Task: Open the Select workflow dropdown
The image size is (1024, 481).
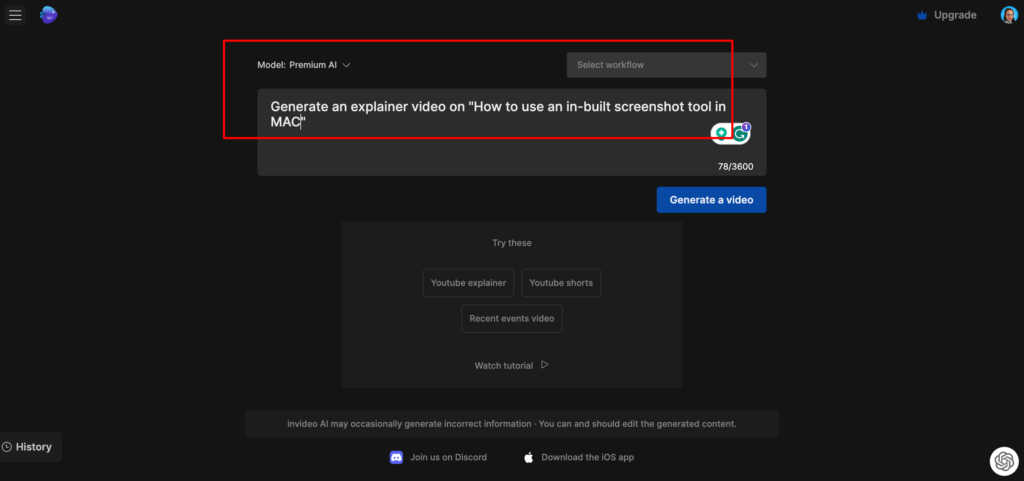Action: click(x=666, y=65)
